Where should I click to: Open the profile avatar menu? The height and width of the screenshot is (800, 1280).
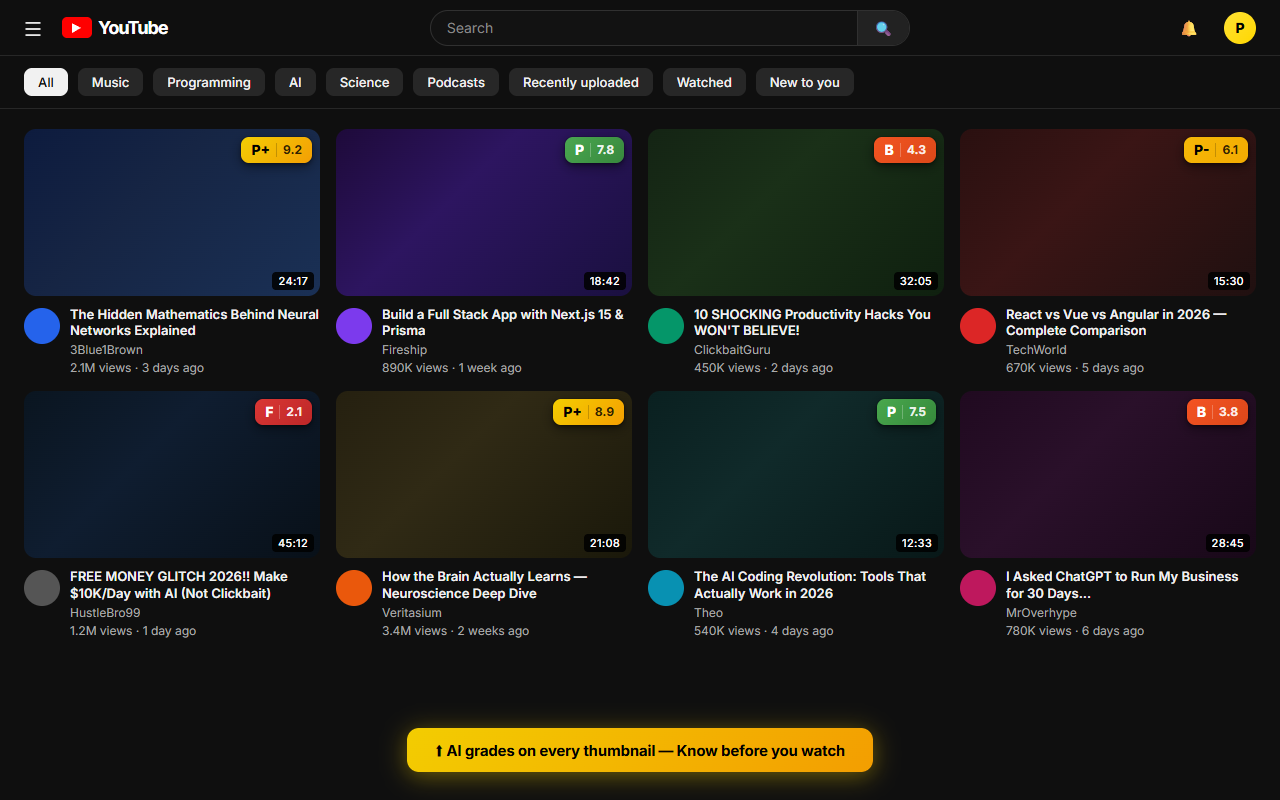point(1239,28)
